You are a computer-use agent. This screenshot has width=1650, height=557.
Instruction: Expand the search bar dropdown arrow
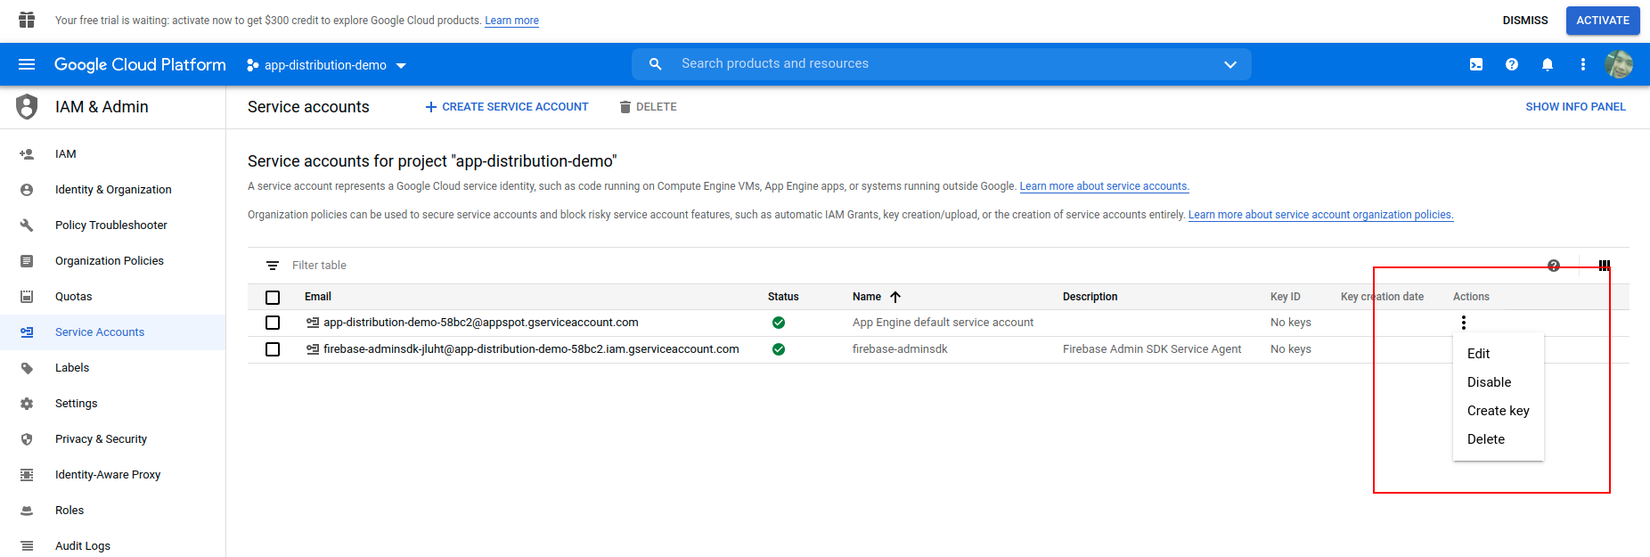[1230, 65]
